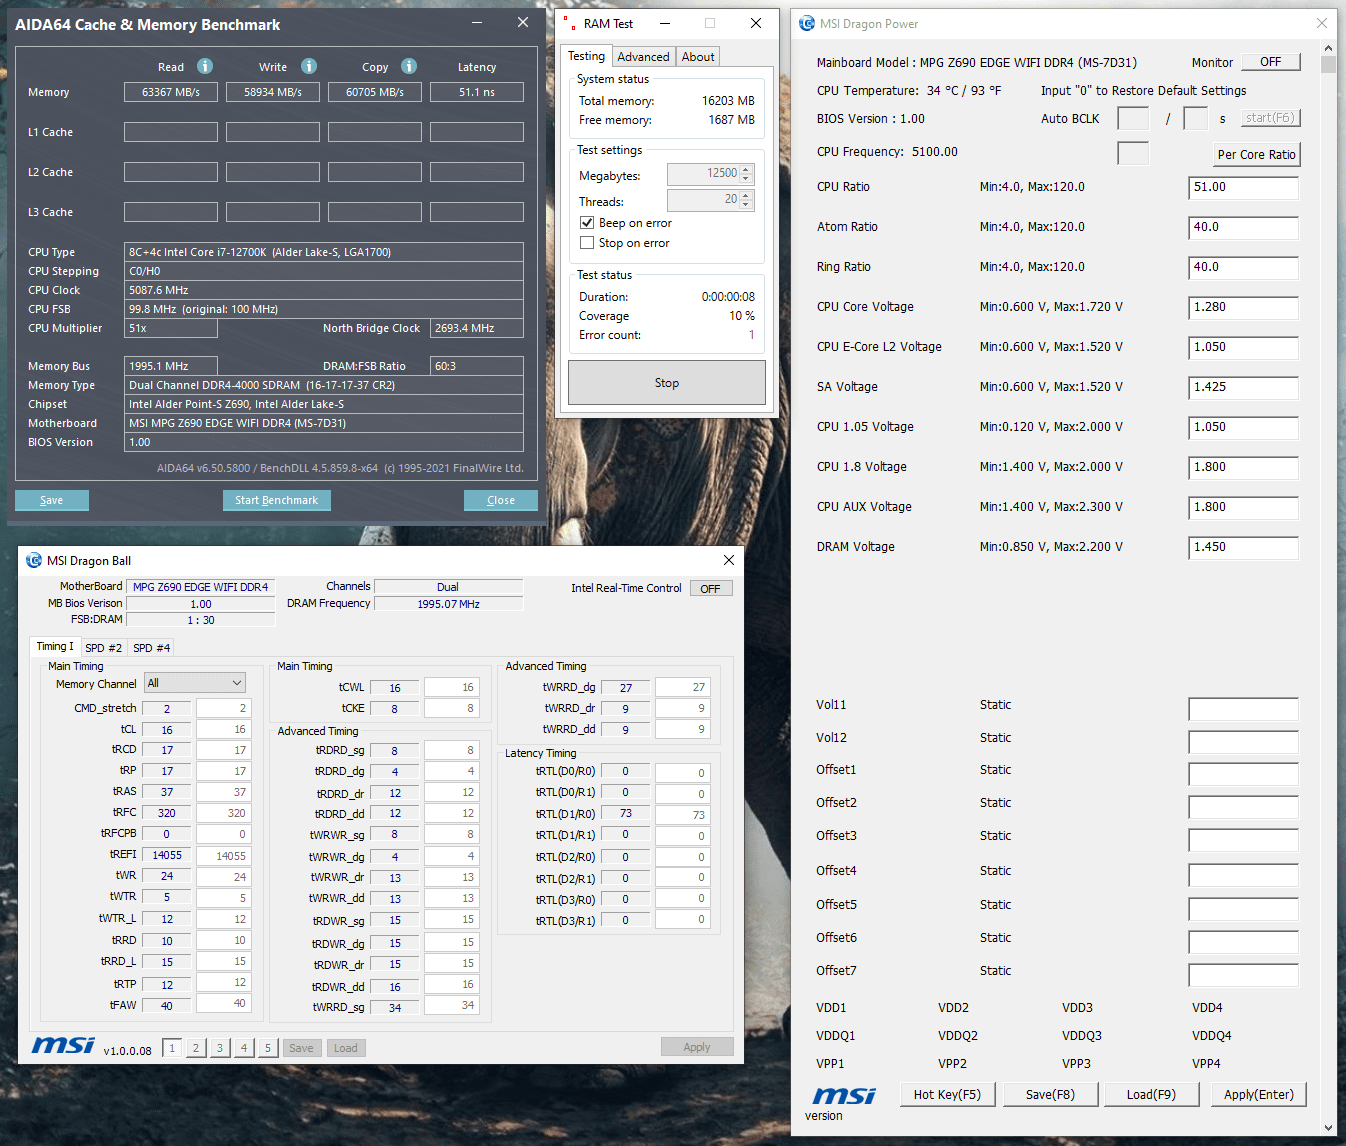The width and height of the screenshot is (1346, 1146).
Task: Click the DRAM Voltage input field
Action: 1243,547
